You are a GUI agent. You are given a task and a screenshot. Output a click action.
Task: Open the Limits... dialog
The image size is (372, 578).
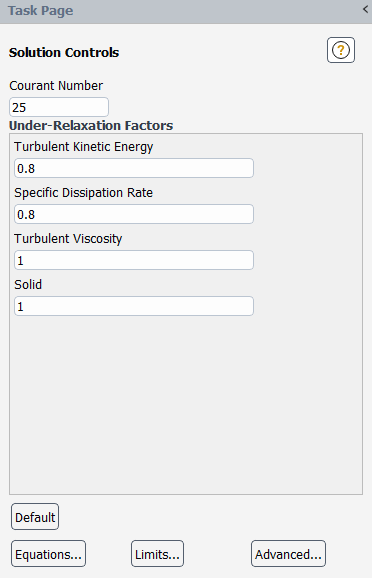(x=157, y=554)
